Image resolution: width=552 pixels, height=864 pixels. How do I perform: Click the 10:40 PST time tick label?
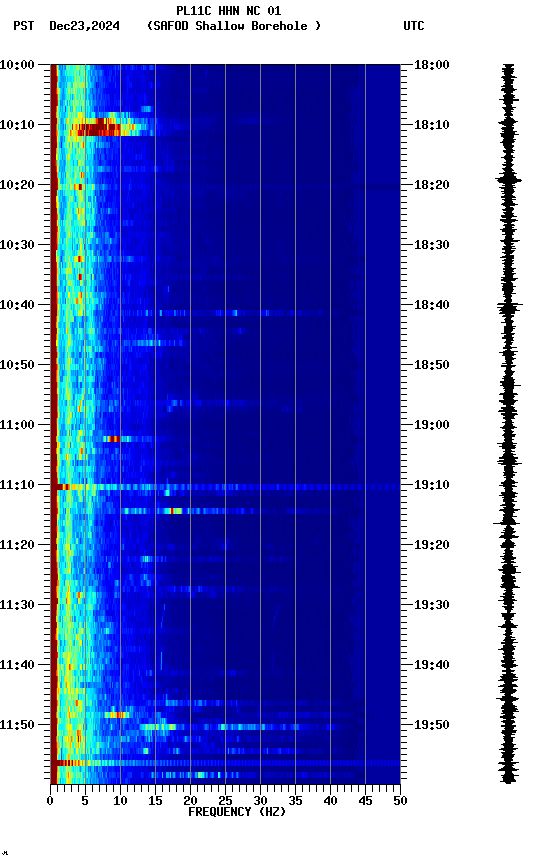(17, 305)
